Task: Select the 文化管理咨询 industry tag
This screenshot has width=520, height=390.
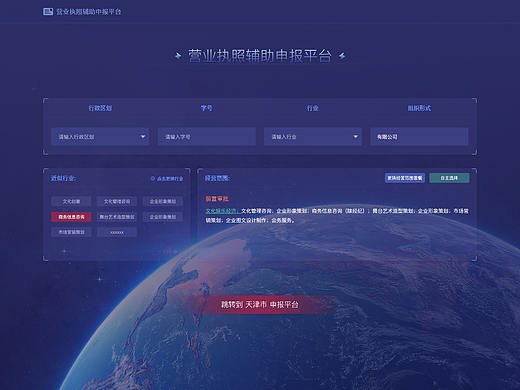Action: tap(117, 201)
